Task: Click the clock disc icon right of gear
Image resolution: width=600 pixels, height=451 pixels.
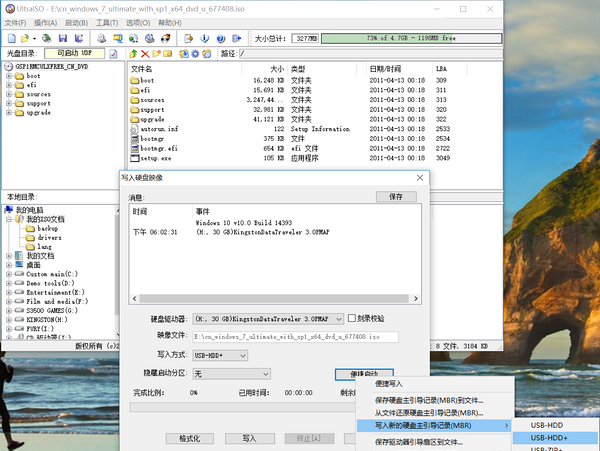Action: 207,54
